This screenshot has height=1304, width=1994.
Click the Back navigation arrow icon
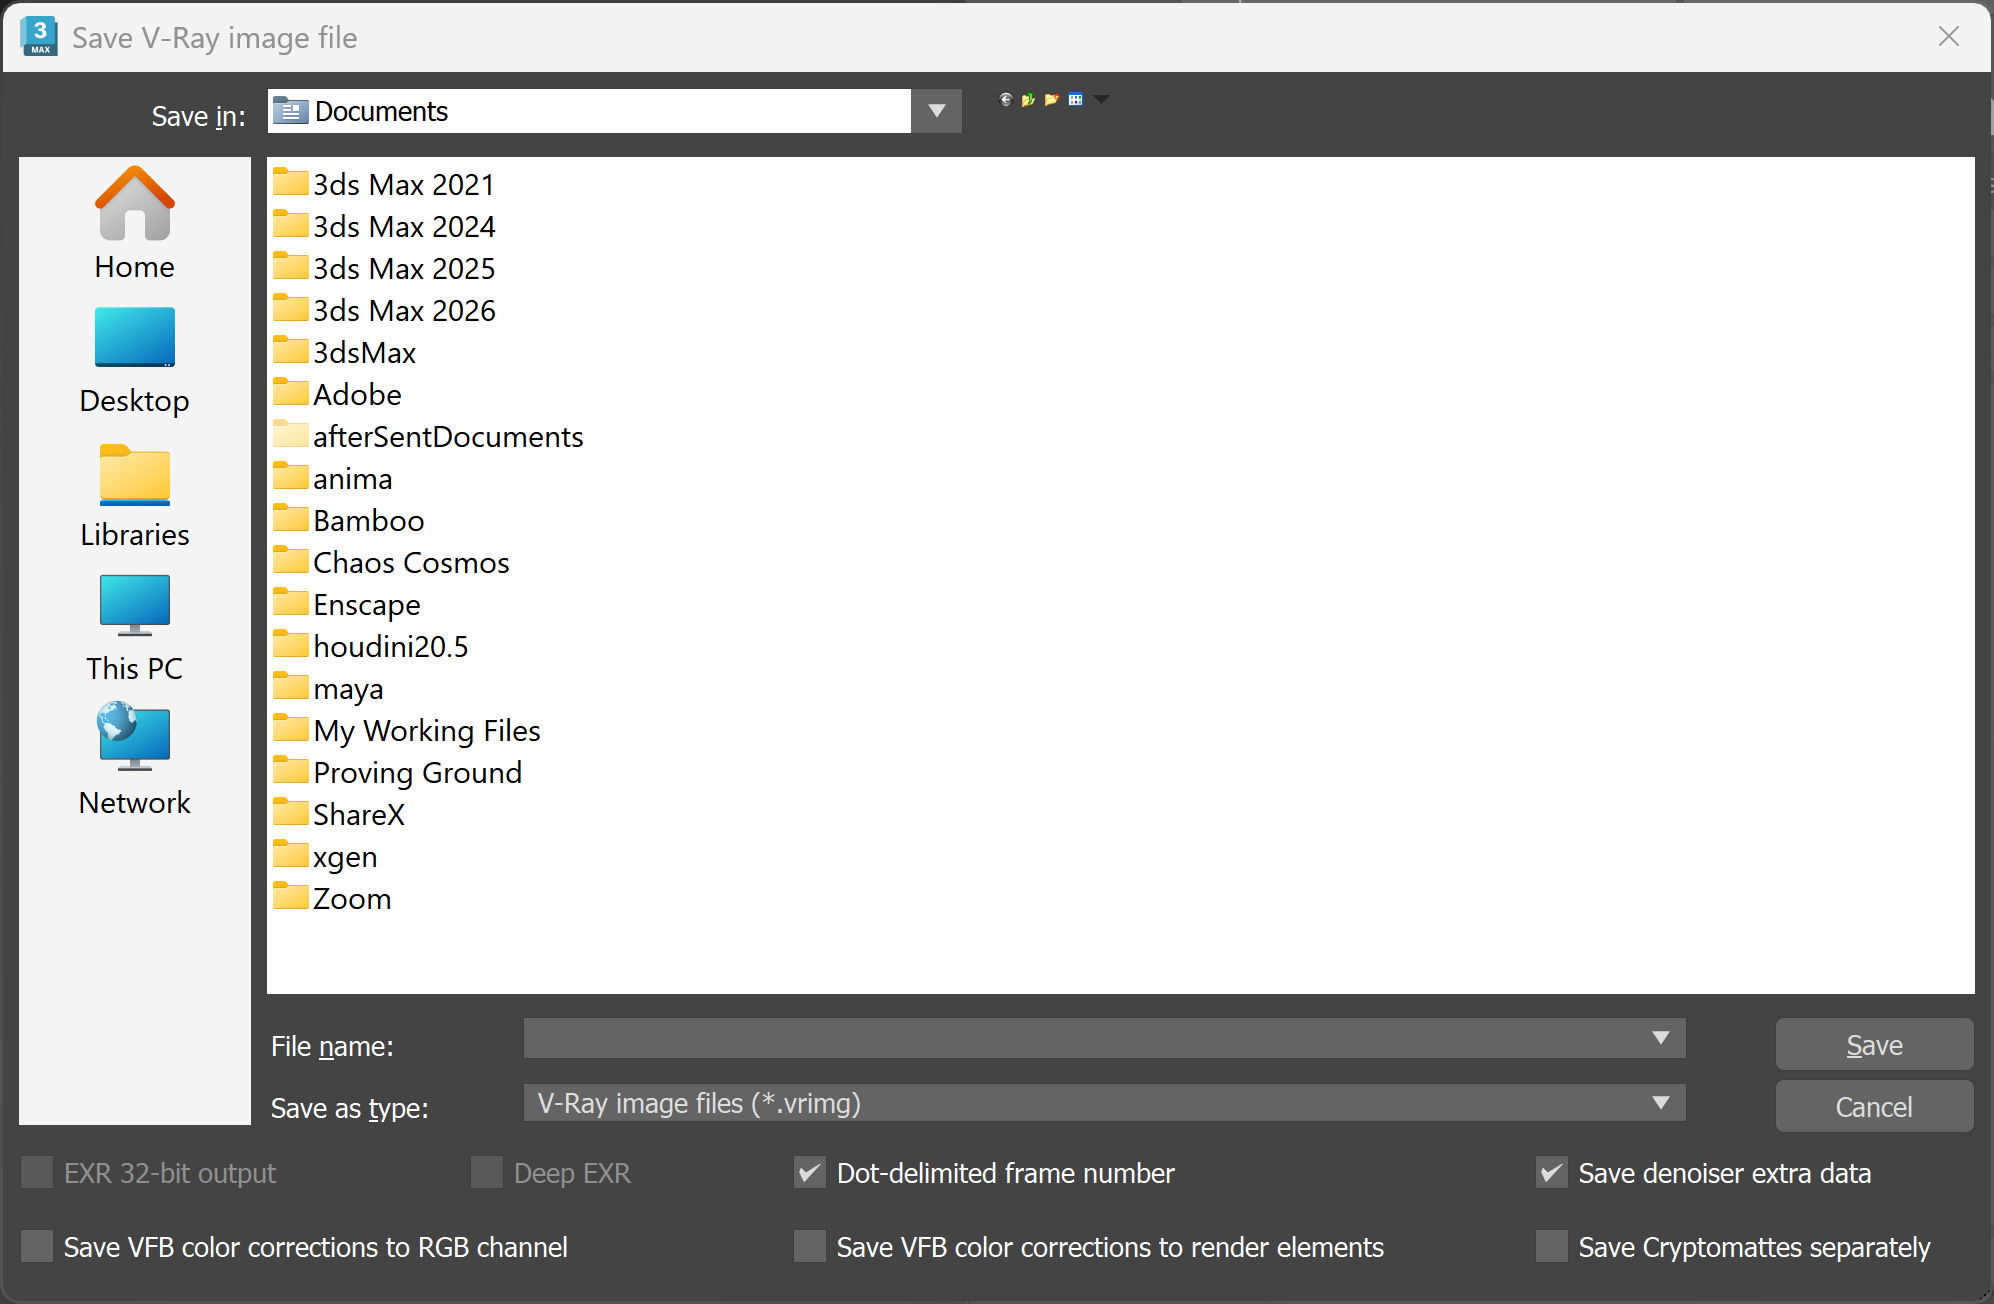tap(1006, 99)
